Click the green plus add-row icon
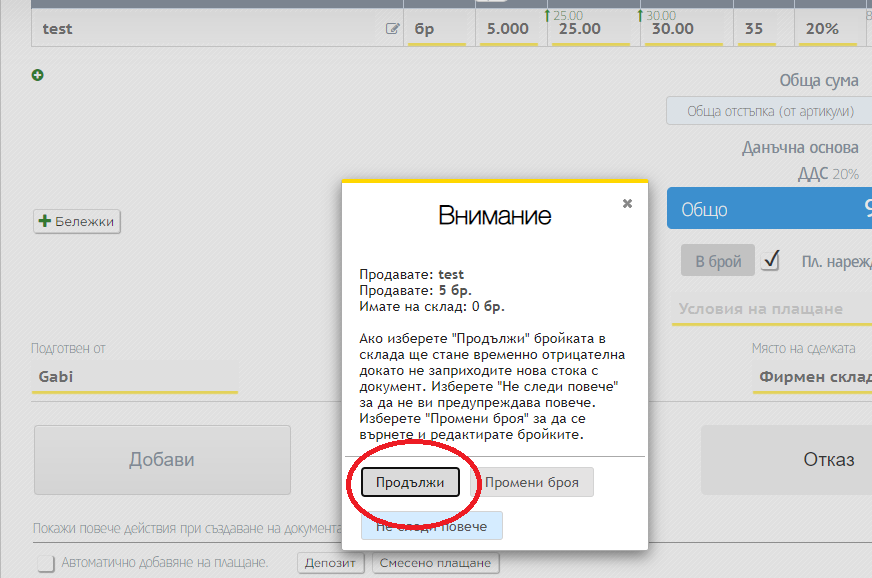Image resolution: width=872 pixels, height=578 pixels. [38, 75]
